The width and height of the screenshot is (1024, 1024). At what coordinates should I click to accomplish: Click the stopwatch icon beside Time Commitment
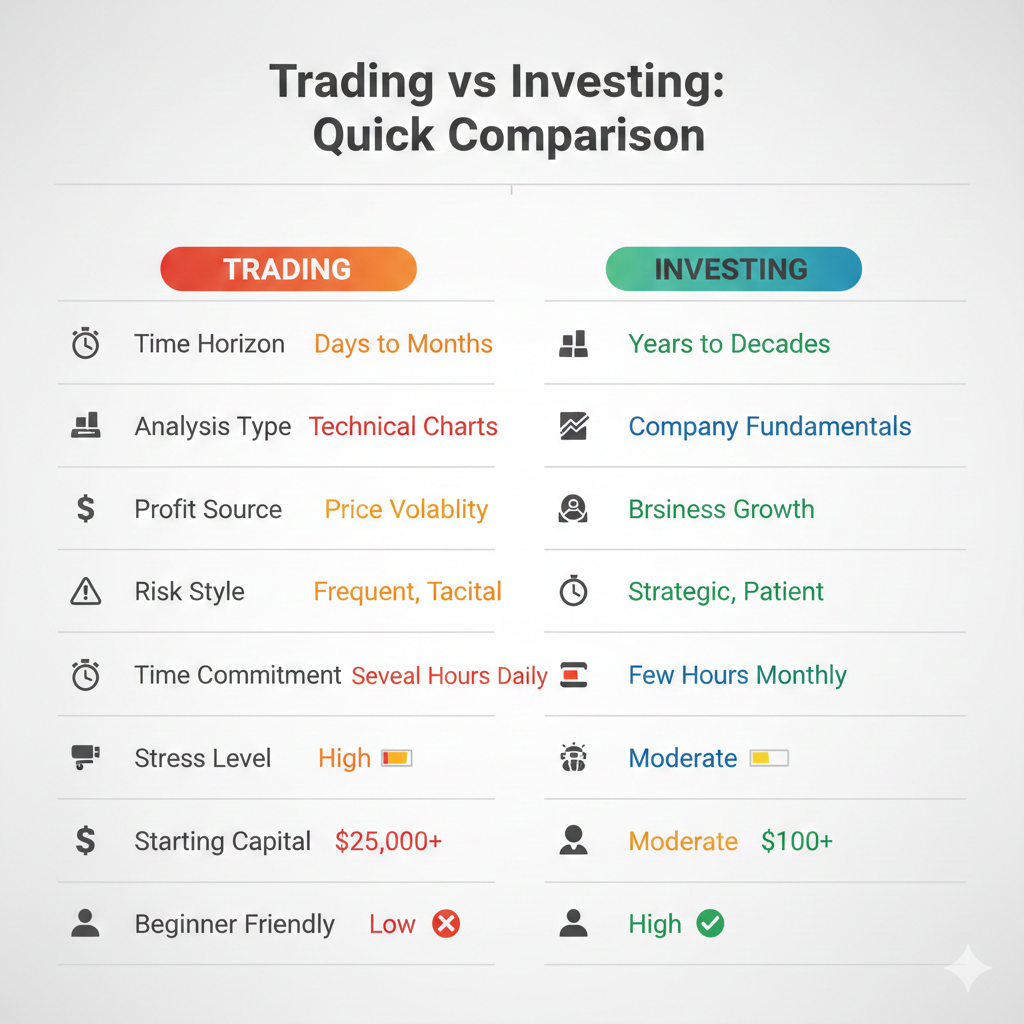coord(86,676)
